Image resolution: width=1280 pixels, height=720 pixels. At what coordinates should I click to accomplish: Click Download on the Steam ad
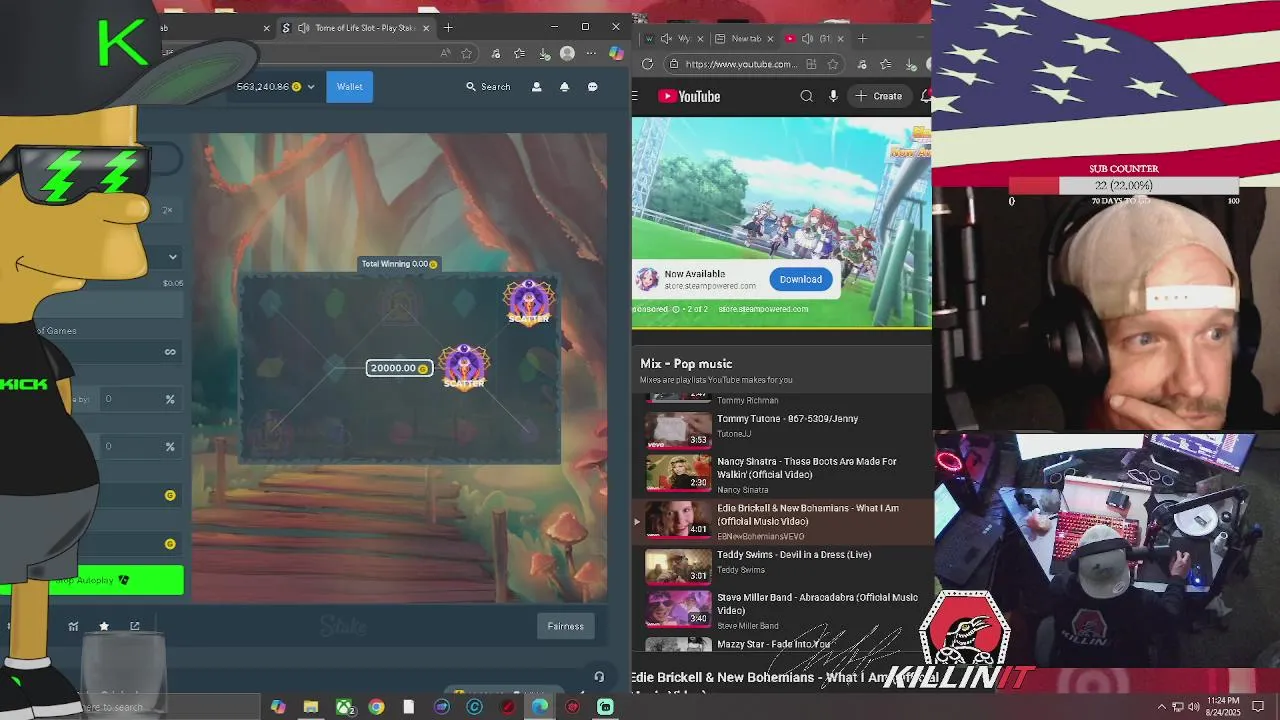[x=800, y=279]
